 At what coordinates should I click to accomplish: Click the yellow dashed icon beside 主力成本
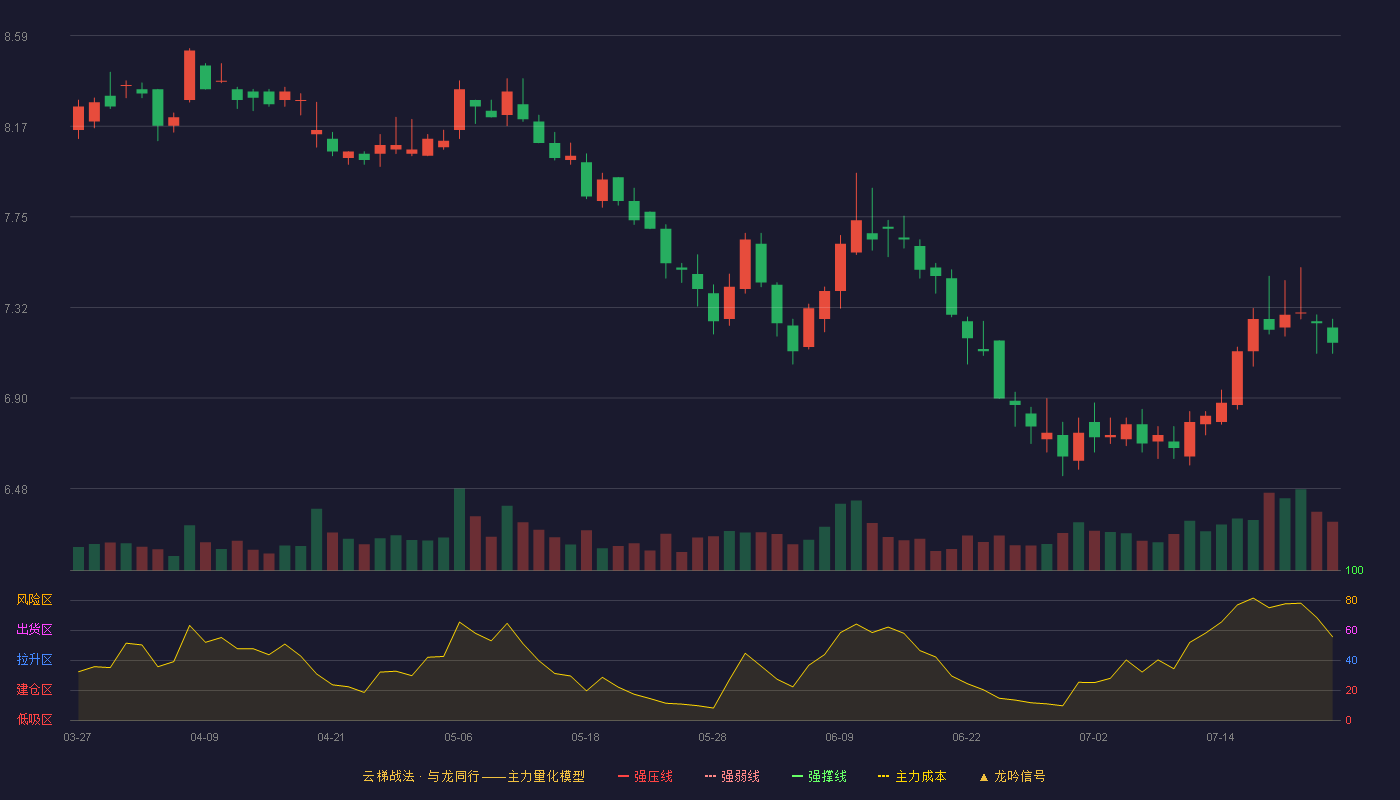pyautogui.click(x=884, y=776)
